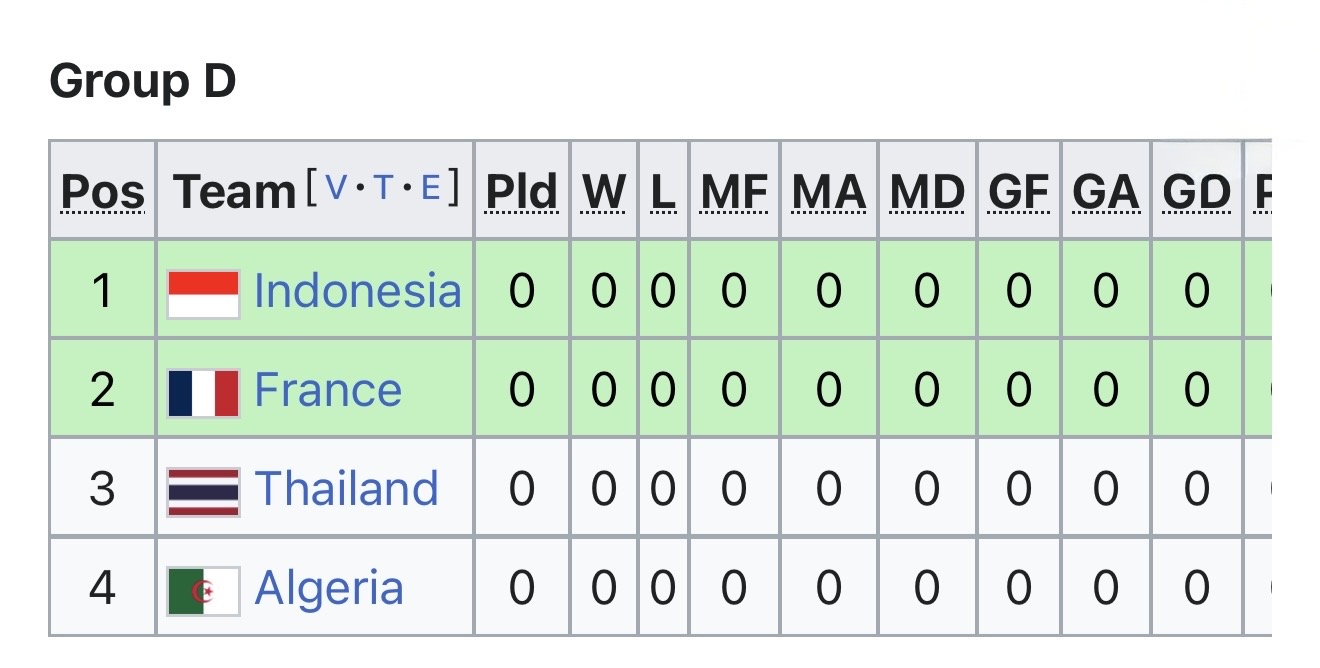Go to the Thailand team page
The width and height of the screenshot is (1320, 668).
point(346,489)
